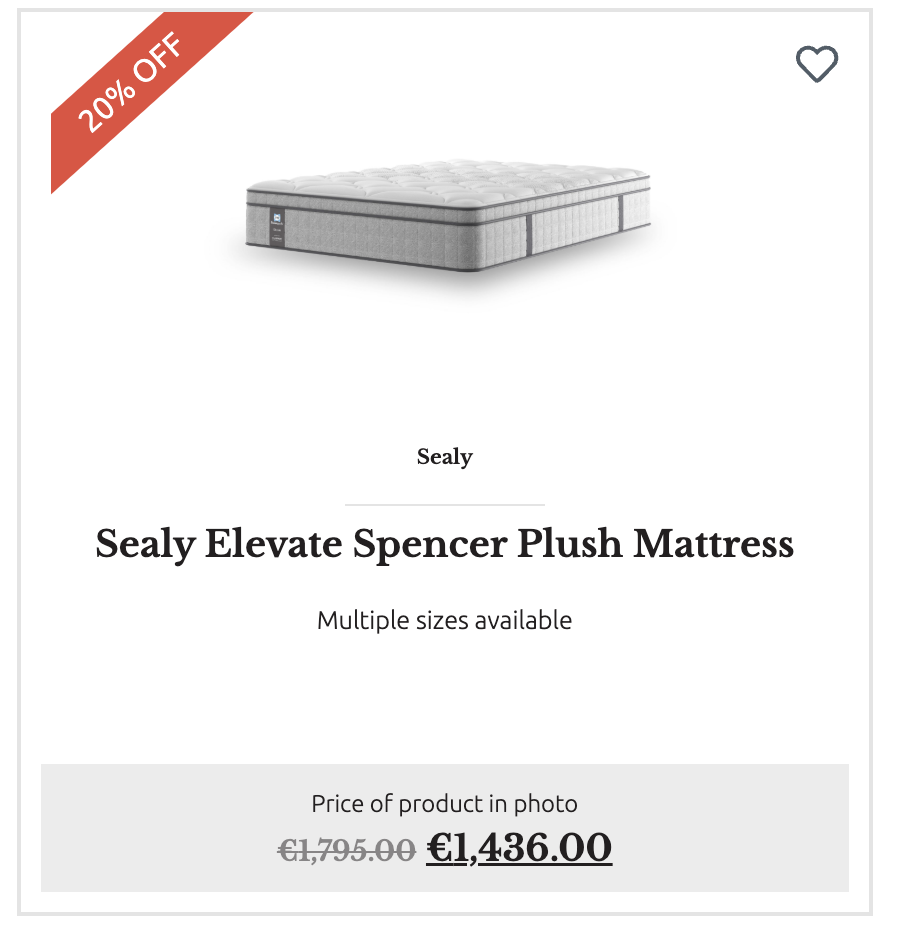Screen dimensions: 898x930
Task: Open Sealy Elevate Spencer Plush Mattress title
Action: pyautogui.click(x=445, y=544)
